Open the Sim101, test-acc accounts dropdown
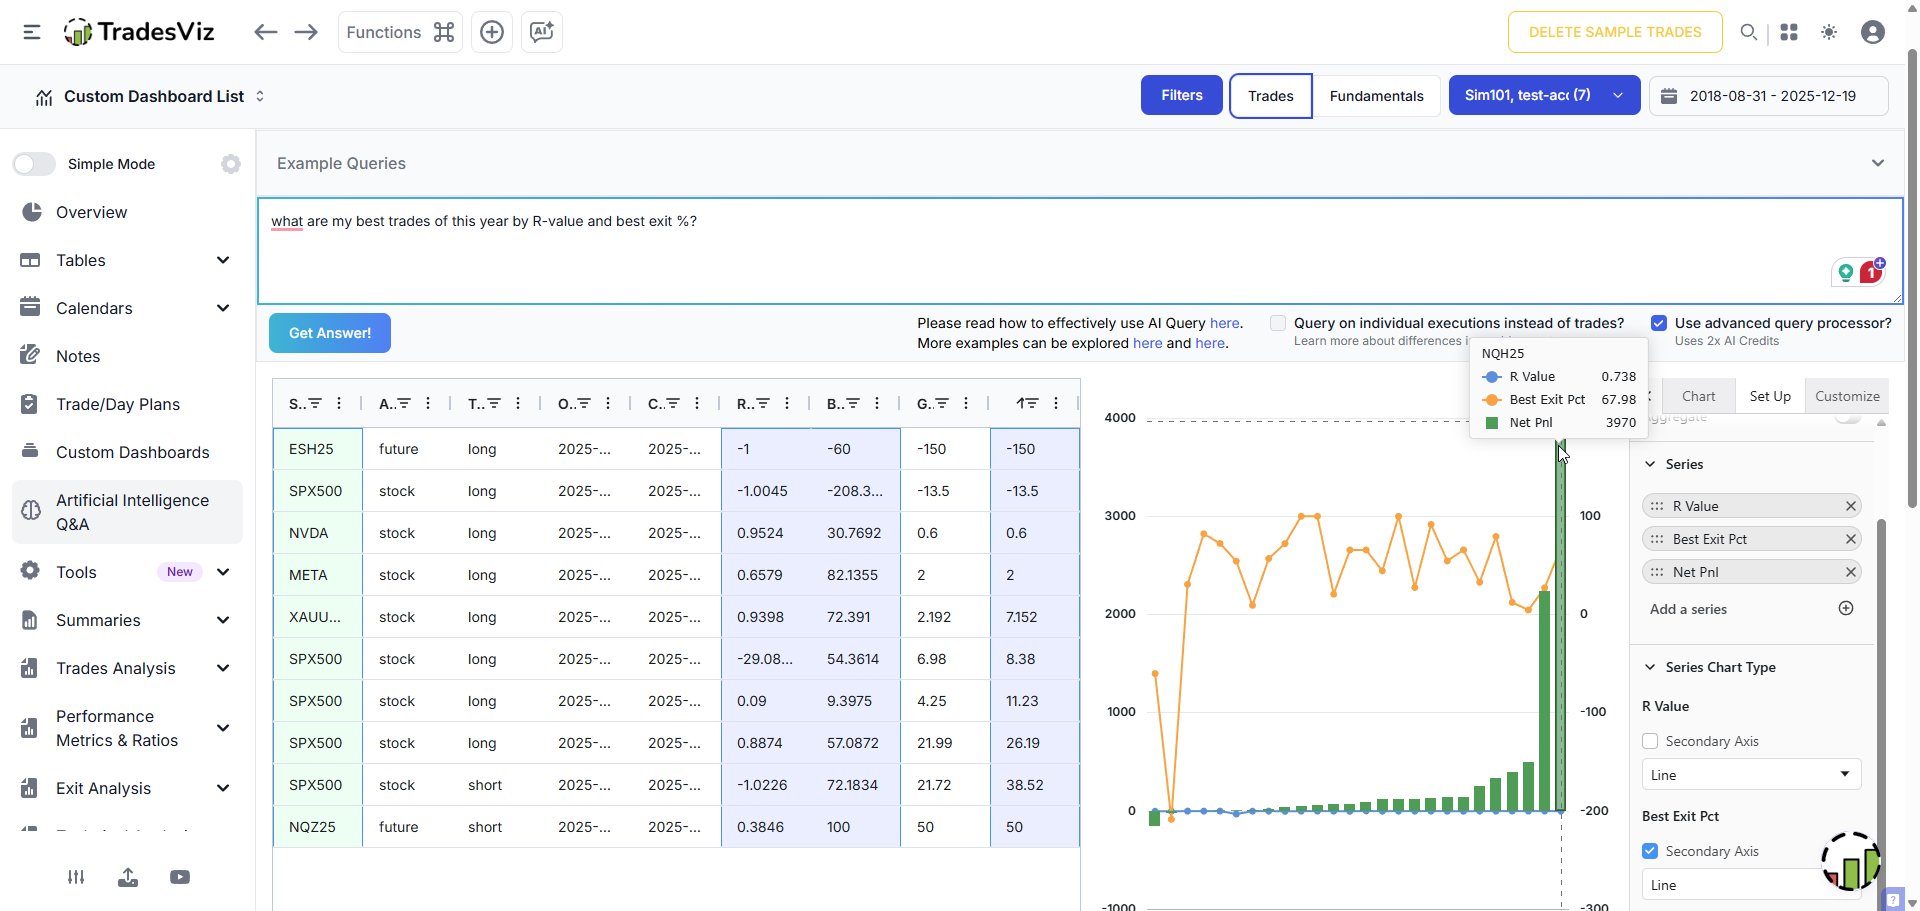Screen dimensions: 1920x911 coord(1544,95)
